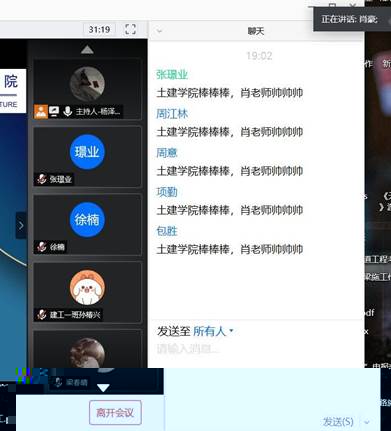Click sender name 项勤 in chat
Image resolution: width=391 pixels, height=431 pixels.
167,192
